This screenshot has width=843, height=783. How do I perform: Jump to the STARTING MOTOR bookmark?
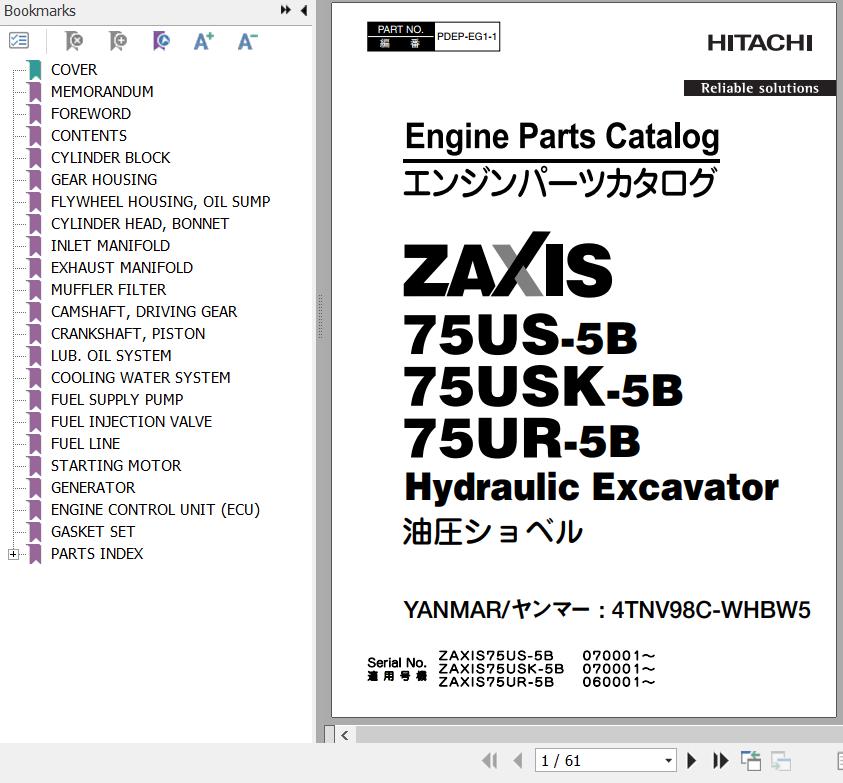116,466
